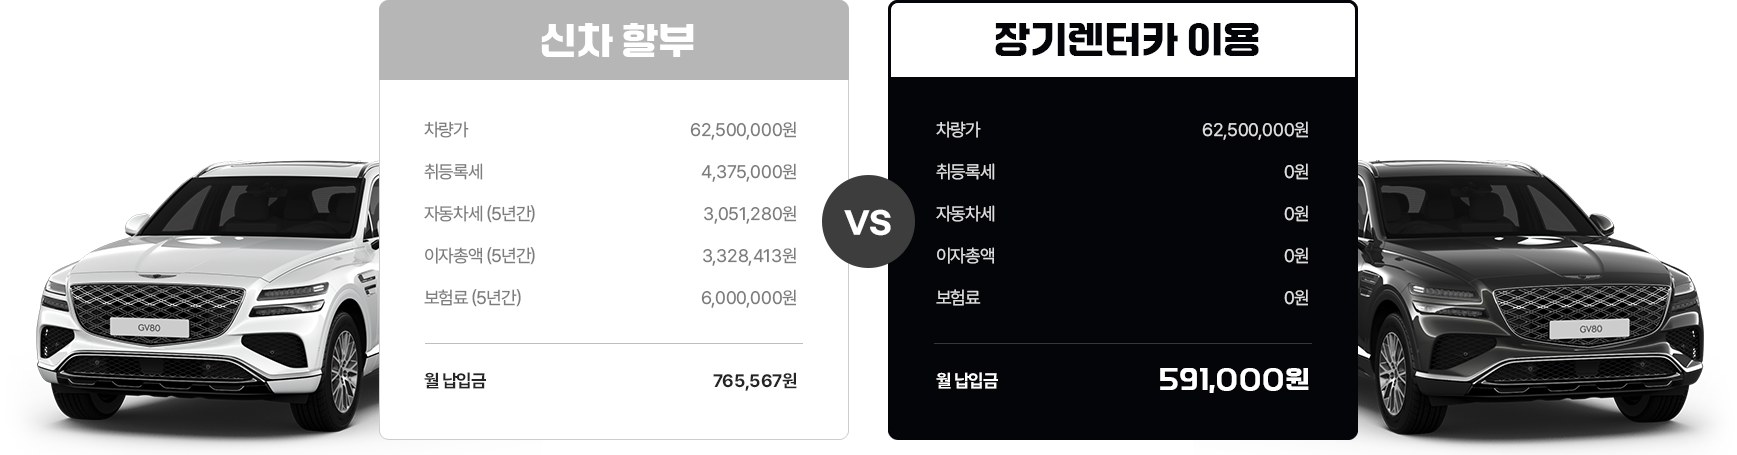The image size is (1737, 455).
Task: Click 차량가 62,500,000원 in installment card
Action: point(743,130)
